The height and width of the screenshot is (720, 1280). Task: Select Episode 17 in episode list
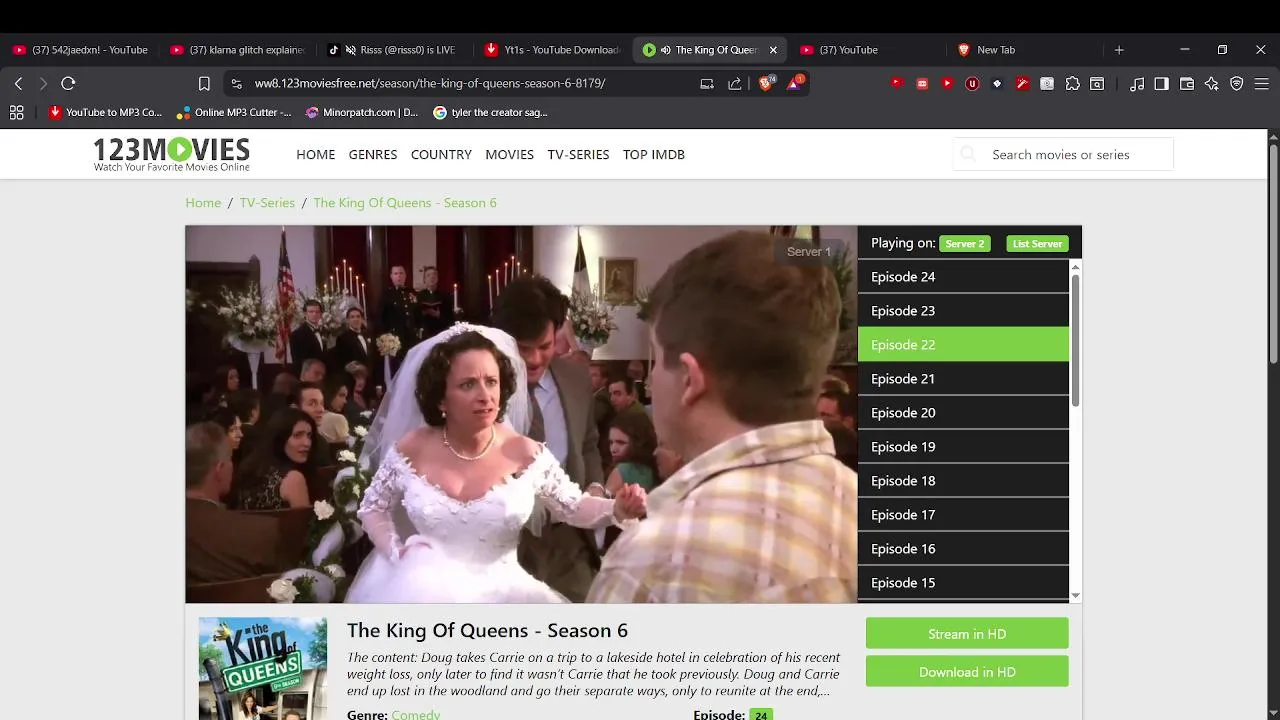point(963,515)
